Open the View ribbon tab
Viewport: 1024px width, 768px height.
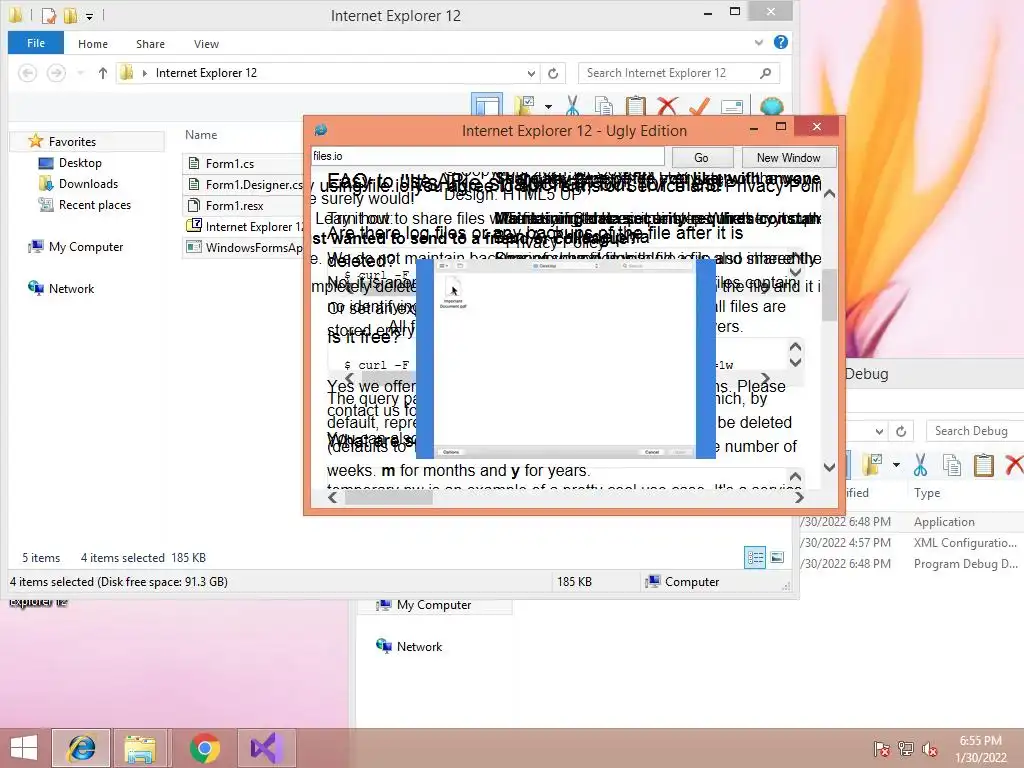[206, 44]
